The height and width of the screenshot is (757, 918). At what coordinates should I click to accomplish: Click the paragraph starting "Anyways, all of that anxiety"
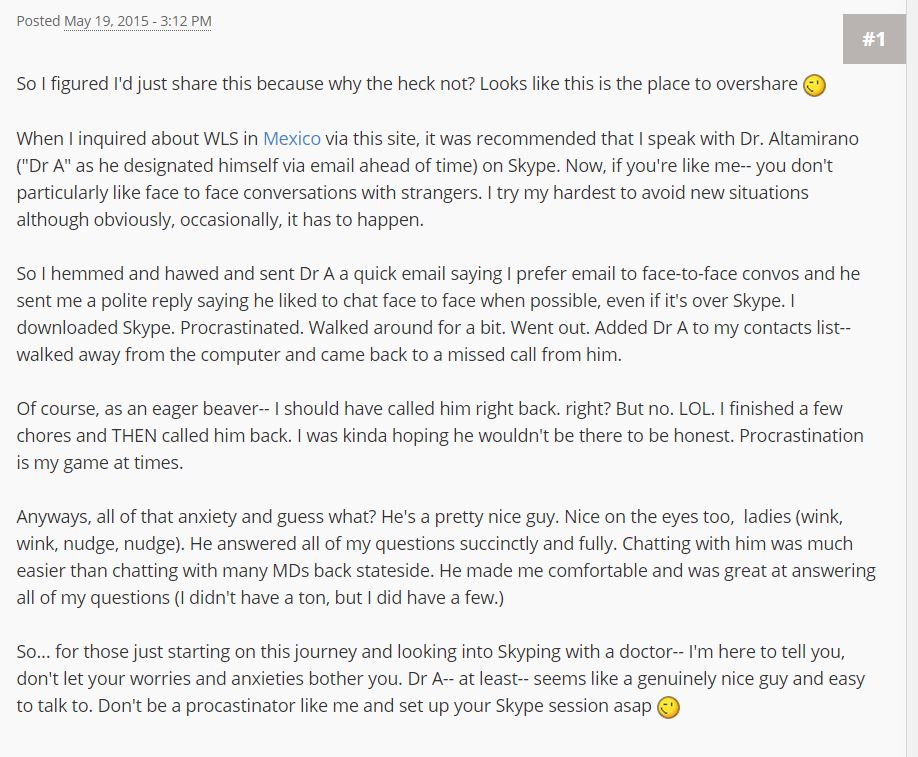[446, 557]
